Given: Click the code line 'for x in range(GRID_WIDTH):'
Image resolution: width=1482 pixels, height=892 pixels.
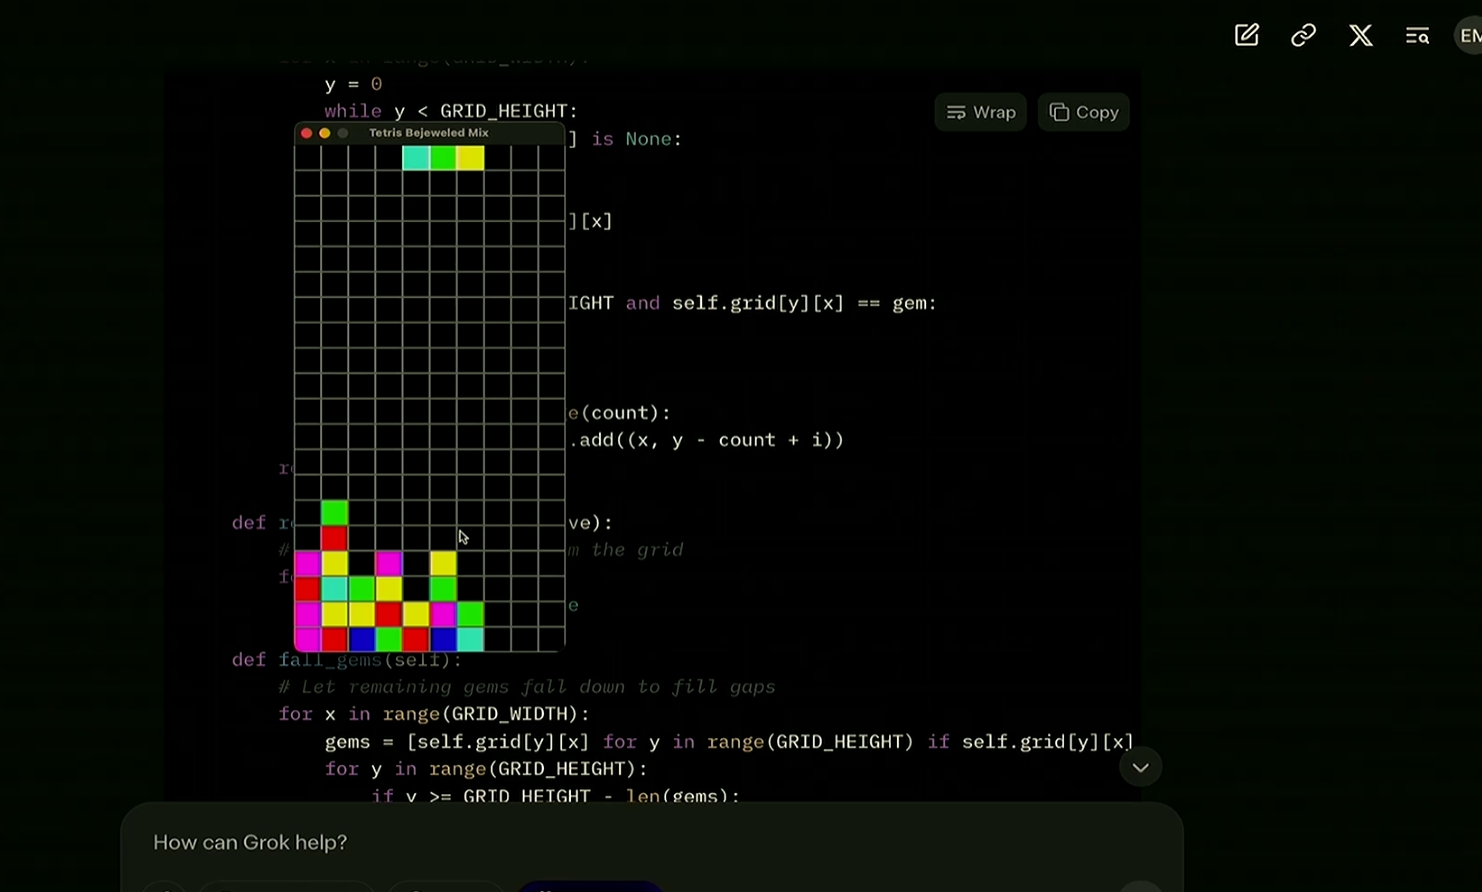Looking at the screenshot, I should (x=434, y=714).
